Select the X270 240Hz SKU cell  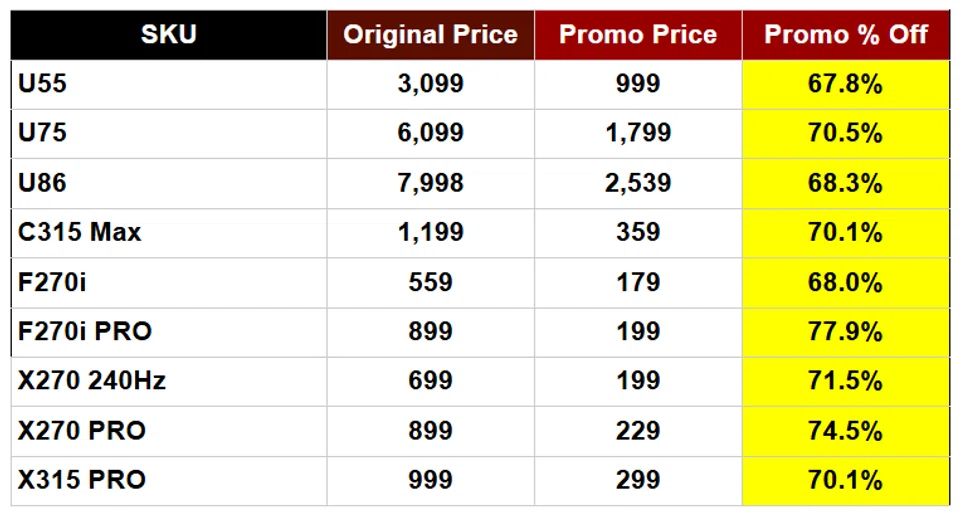click(92, 381)
